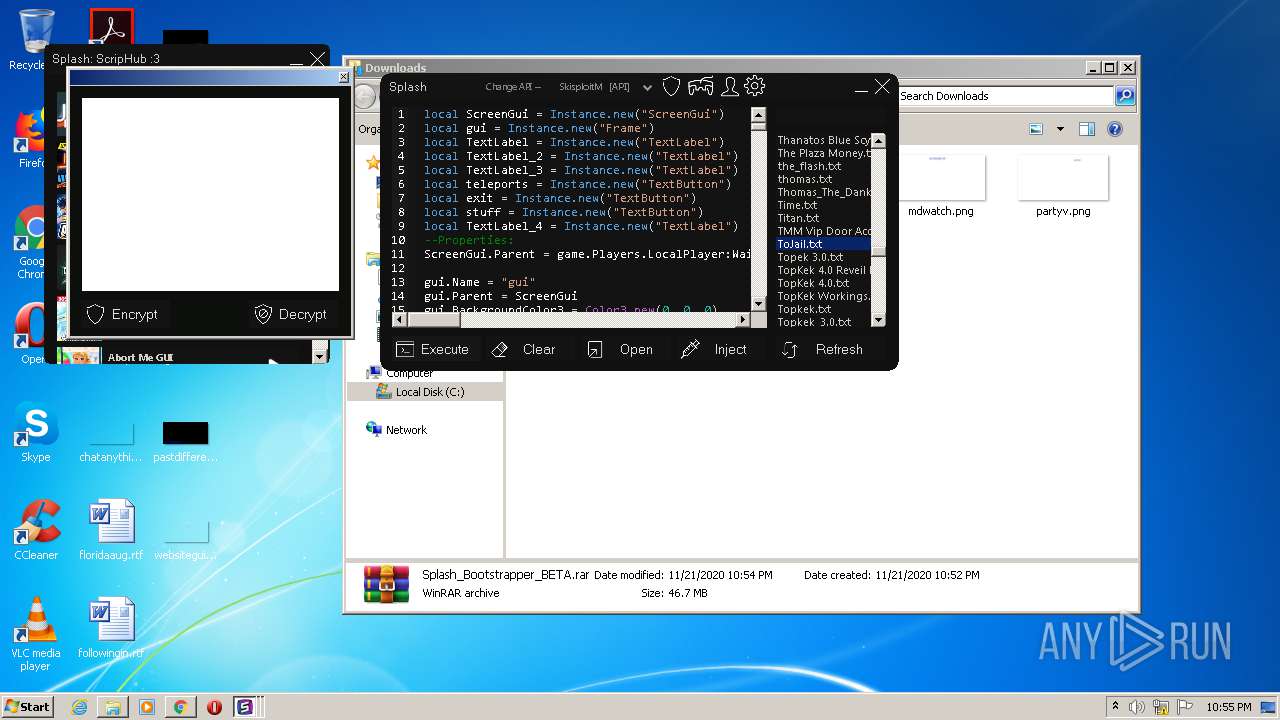Click Encrypt button in small dialog

point(123,314)
